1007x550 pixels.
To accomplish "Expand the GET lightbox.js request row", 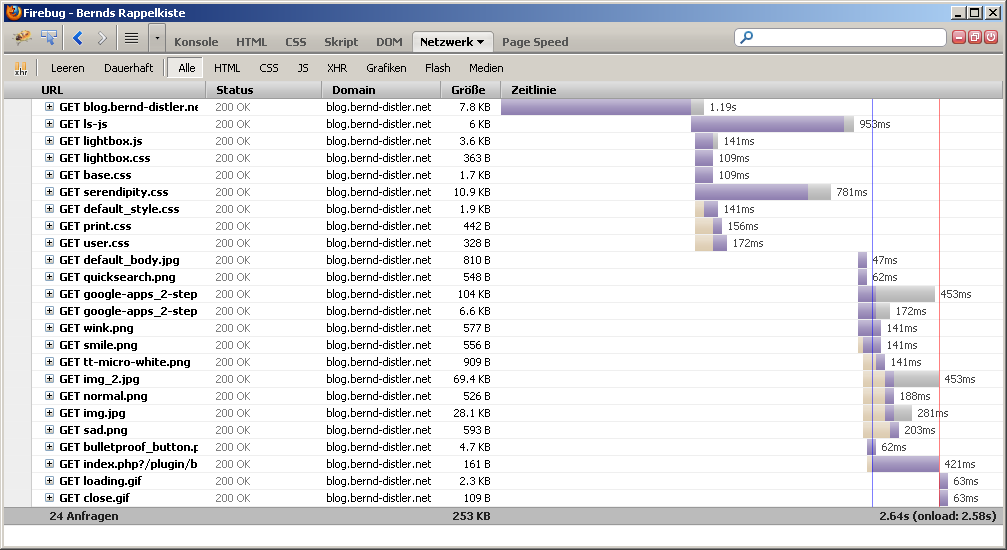I will pos(49,141).
